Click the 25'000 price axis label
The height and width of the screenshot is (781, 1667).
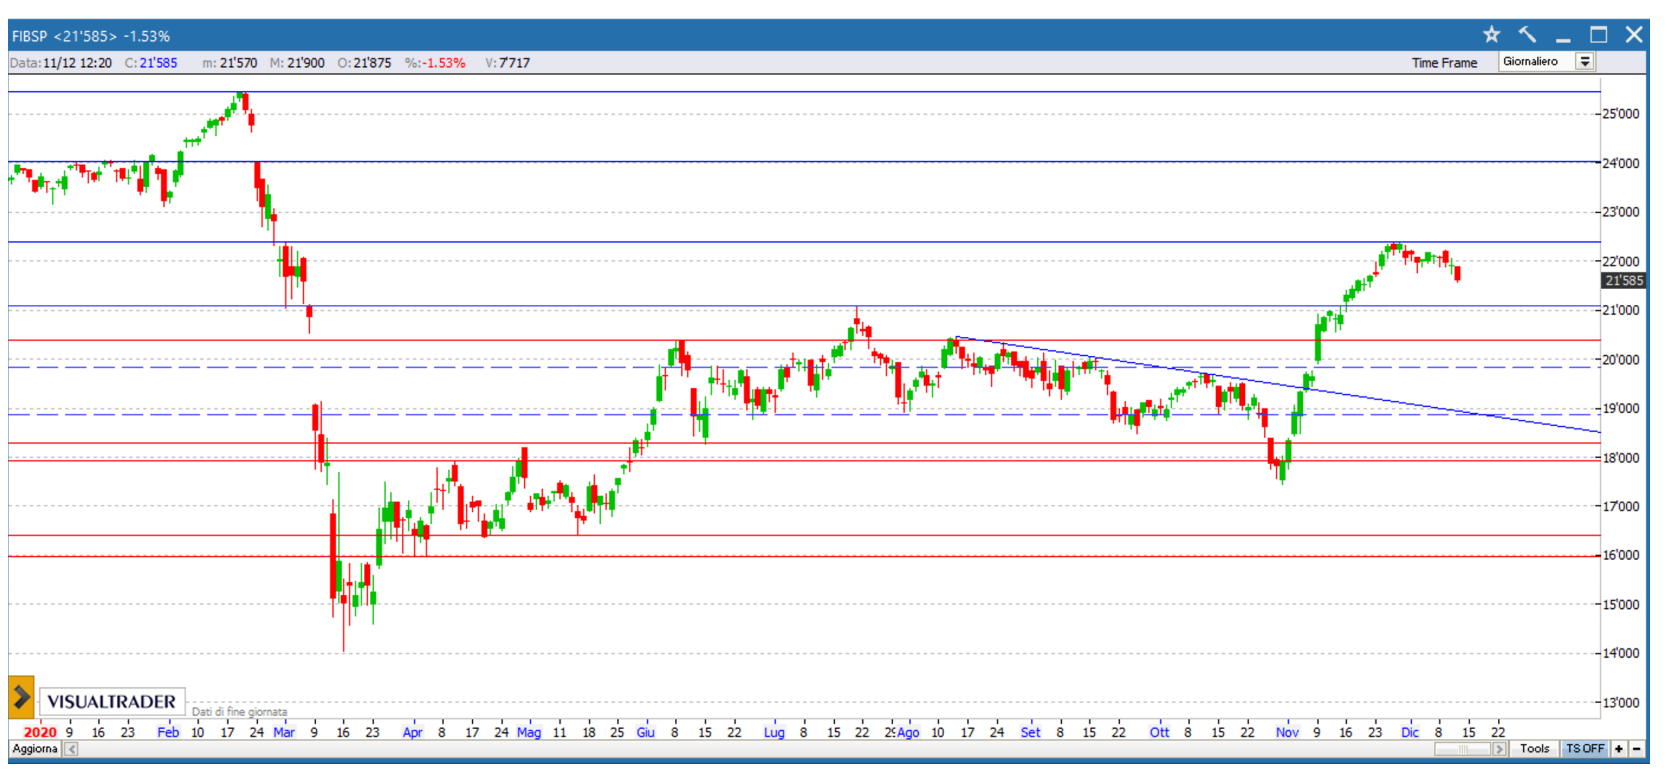pos(1621,114)
